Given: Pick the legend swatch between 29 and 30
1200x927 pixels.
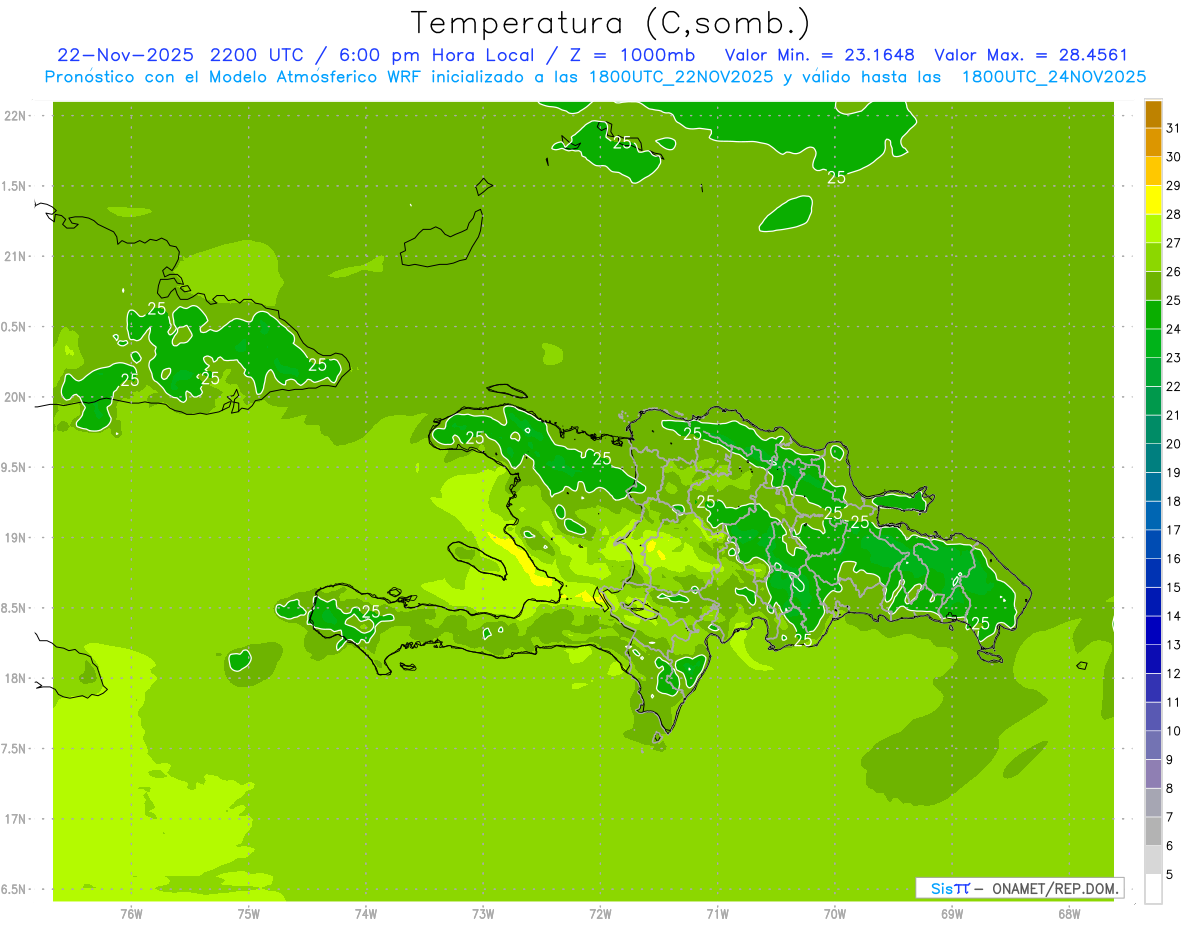Looking at the screenshot, I should 1153,171.
